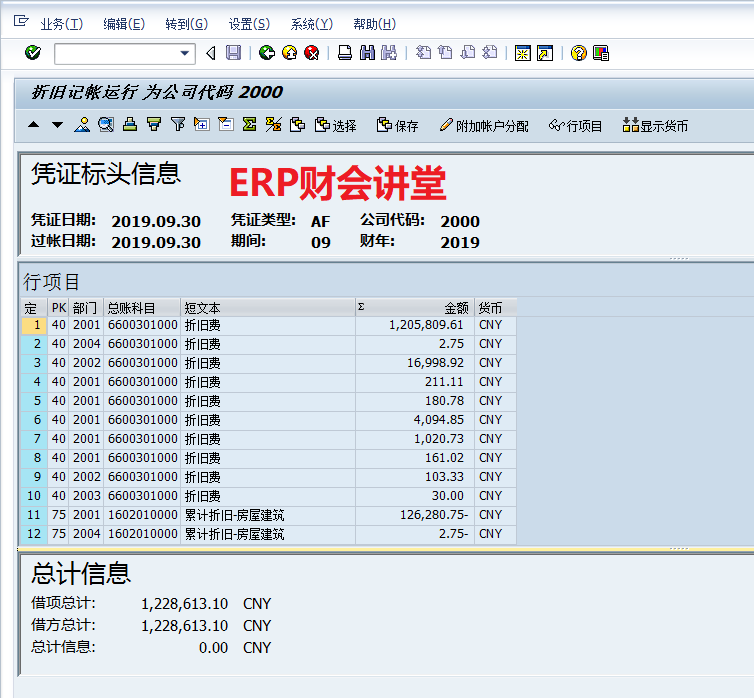Screen dimensions: 754x698
Task: Open the 业务(T) menu
Action: pyautogui.click(x=61, y=24)
